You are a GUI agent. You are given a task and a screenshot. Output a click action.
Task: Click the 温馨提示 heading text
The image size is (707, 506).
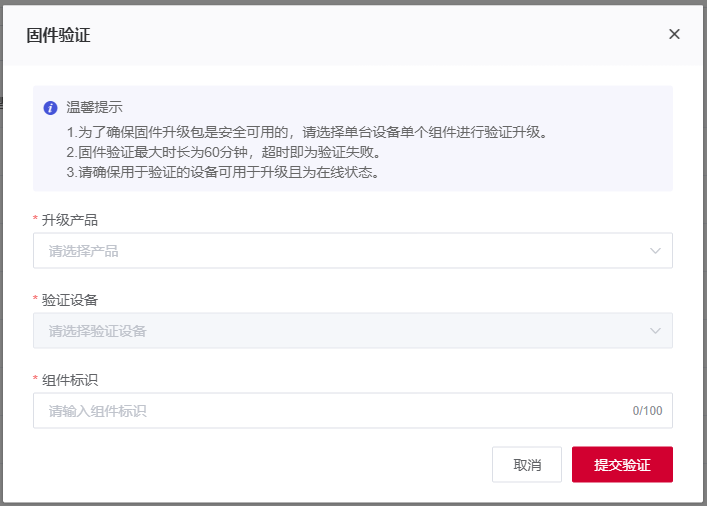pos(94,107)
